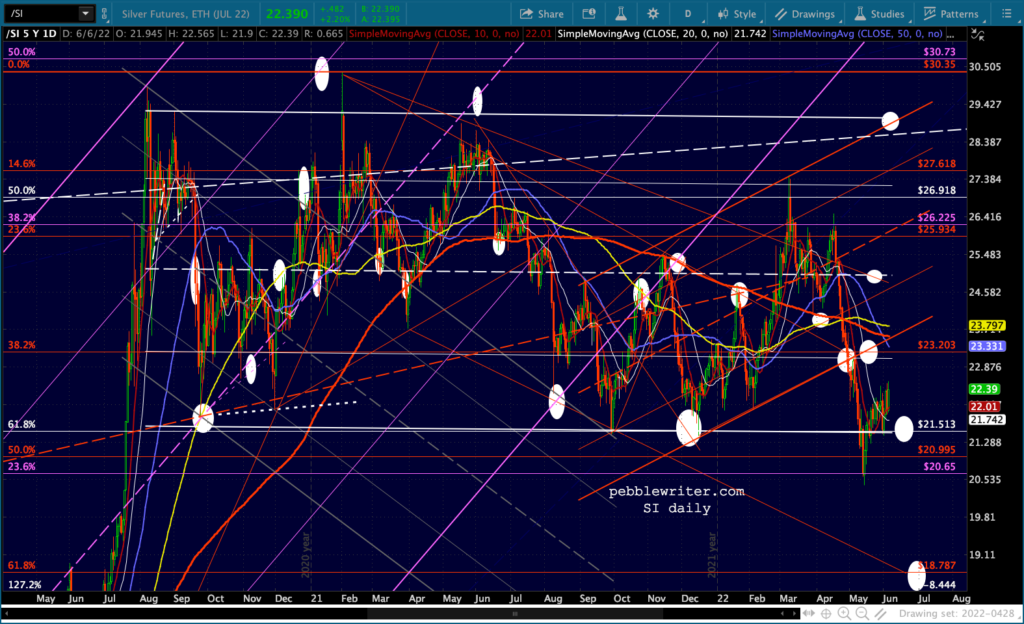This screenshot has height=624, width=1024.
Task: Click the $30.35 fib price label
Action: [x=939, y=64]
